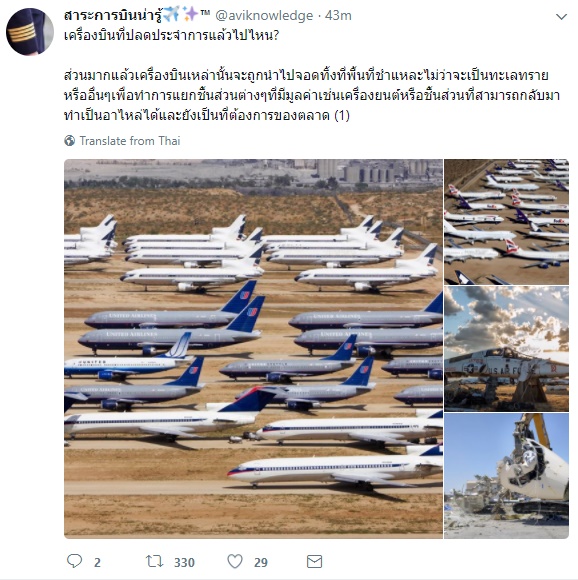Click the retweet count 330

(x=184, y=563)
